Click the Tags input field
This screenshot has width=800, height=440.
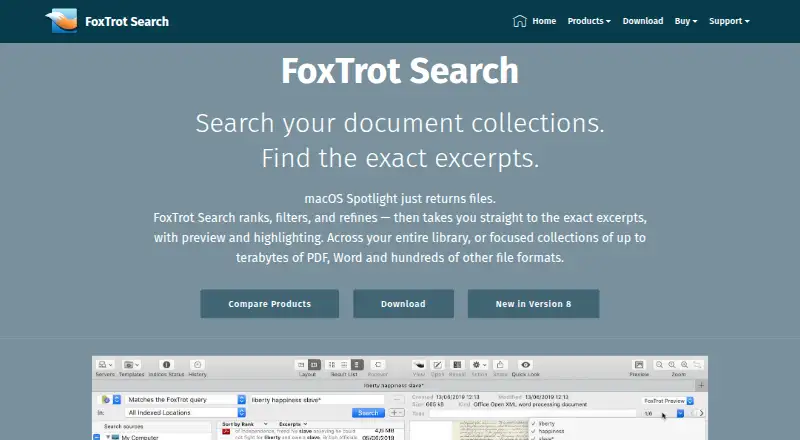532,413
